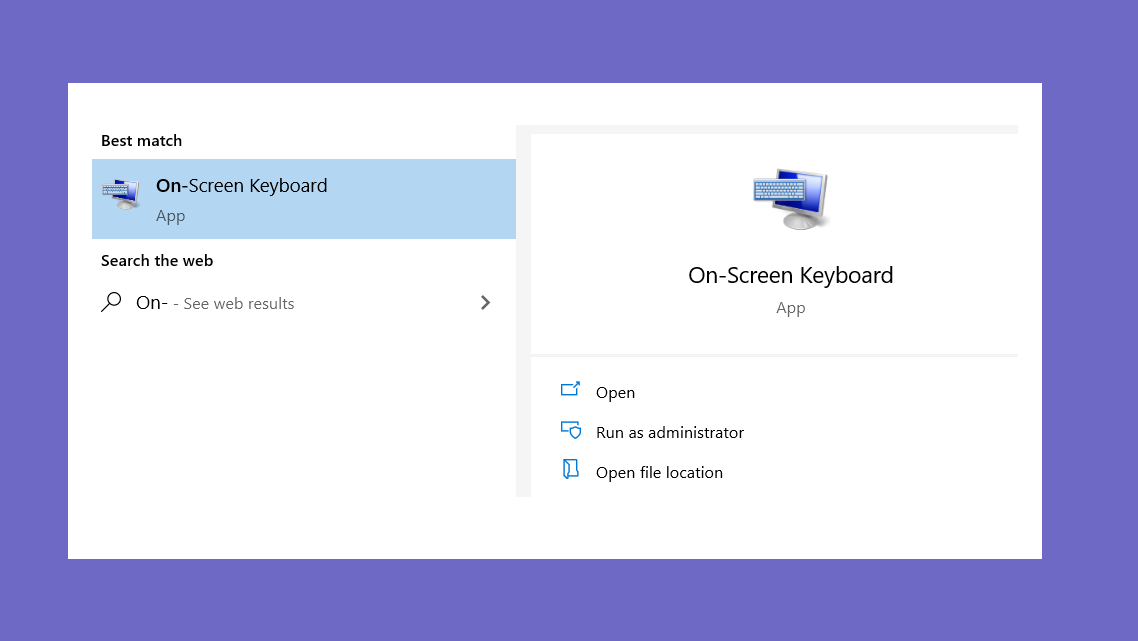Click the 'On- - See web results' row
Image resolution: width=1138 pixels, height=641 pixels.
pos(303,303)
